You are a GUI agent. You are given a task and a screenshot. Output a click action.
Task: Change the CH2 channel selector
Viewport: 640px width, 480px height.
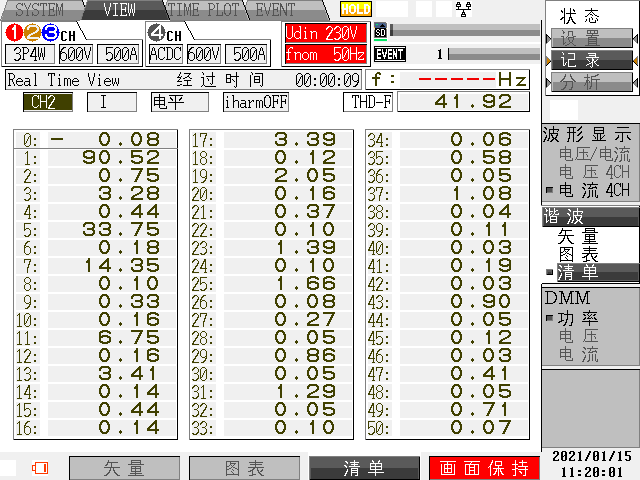pyautogui.click(x=48, y=102)
